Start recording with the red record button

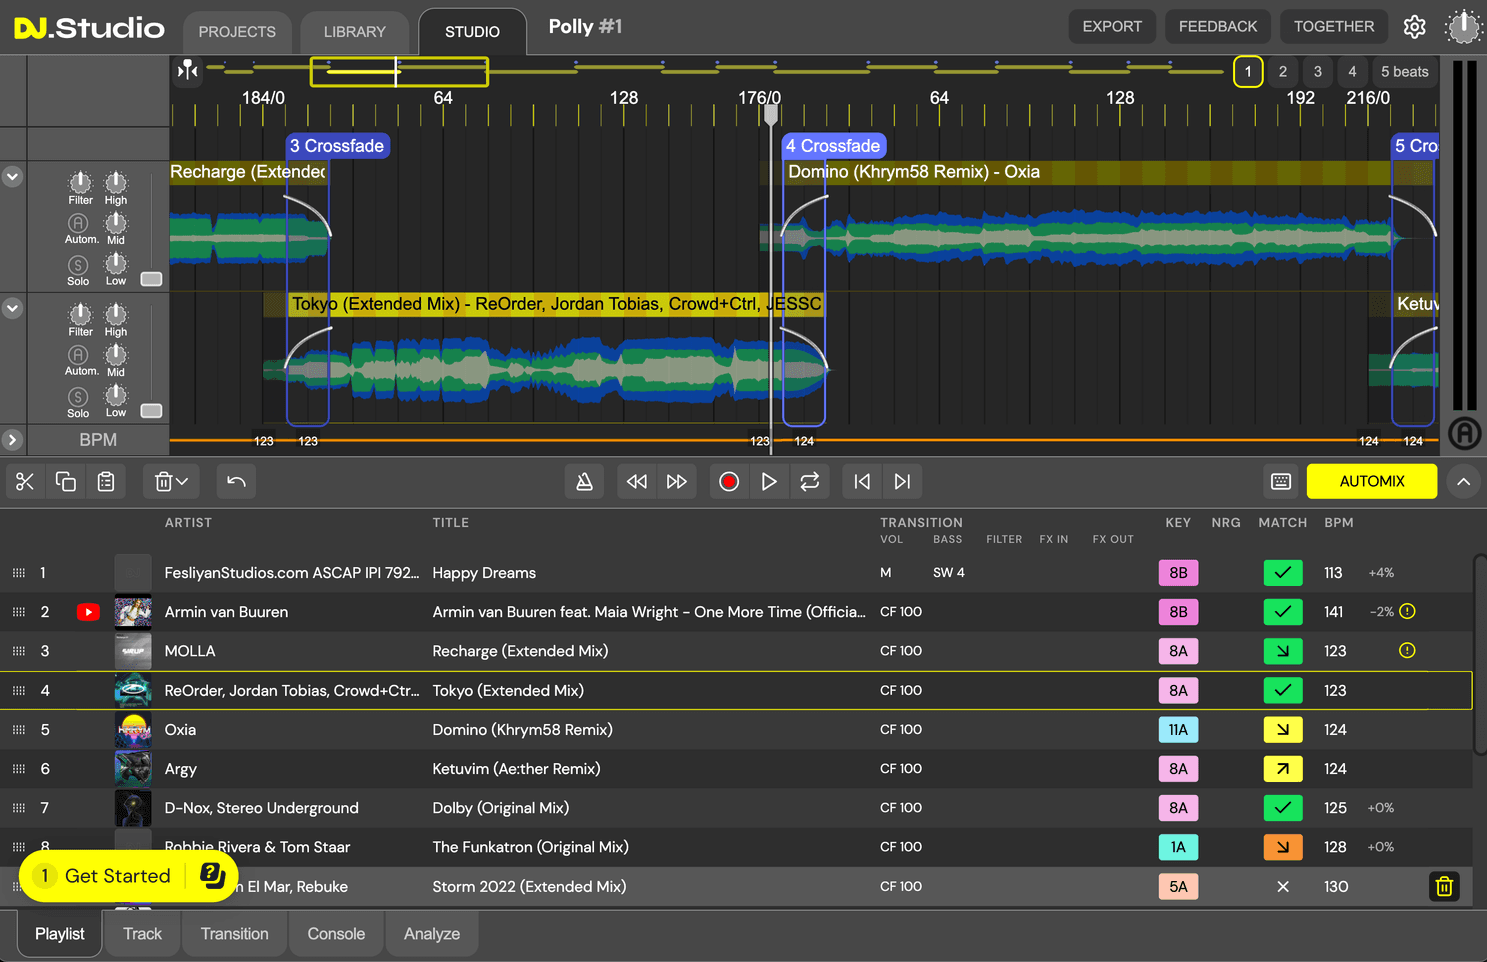[729, 482]
